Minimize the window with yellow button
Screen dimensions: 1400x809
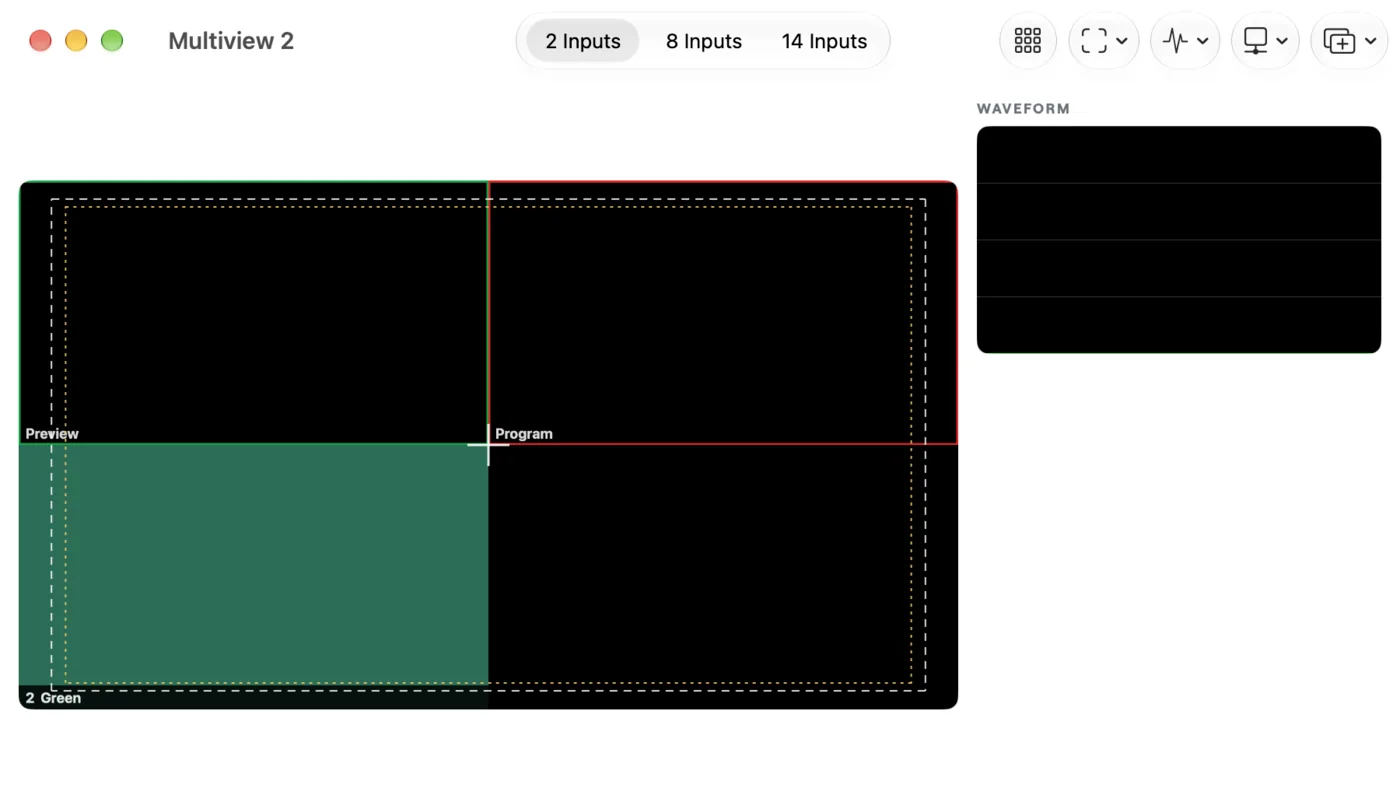[76, 41]
